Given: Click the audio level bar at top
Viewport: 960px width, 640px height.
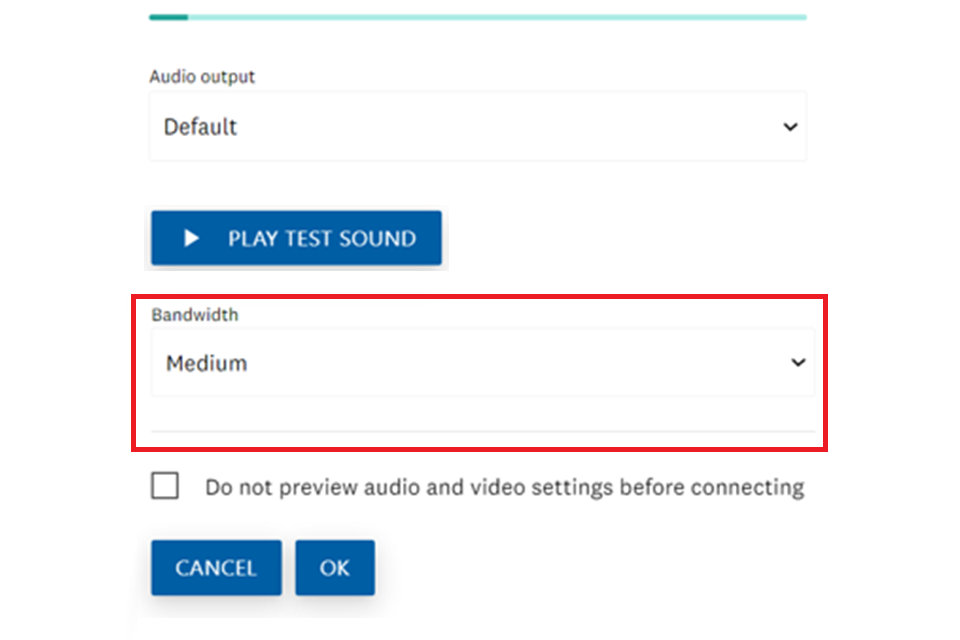Looking at the screenshot, I should [x=478, y=17].
